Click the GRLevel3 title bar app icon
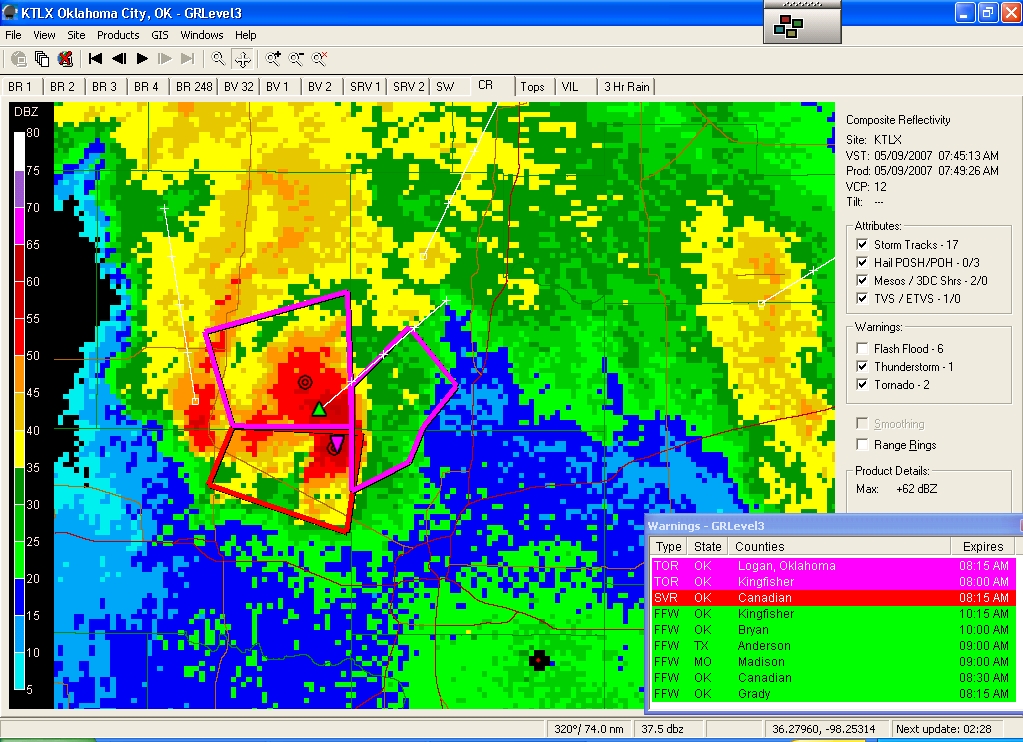This screenshot has height=742, width=1023. pyautogui.click(x=10, y=12)
